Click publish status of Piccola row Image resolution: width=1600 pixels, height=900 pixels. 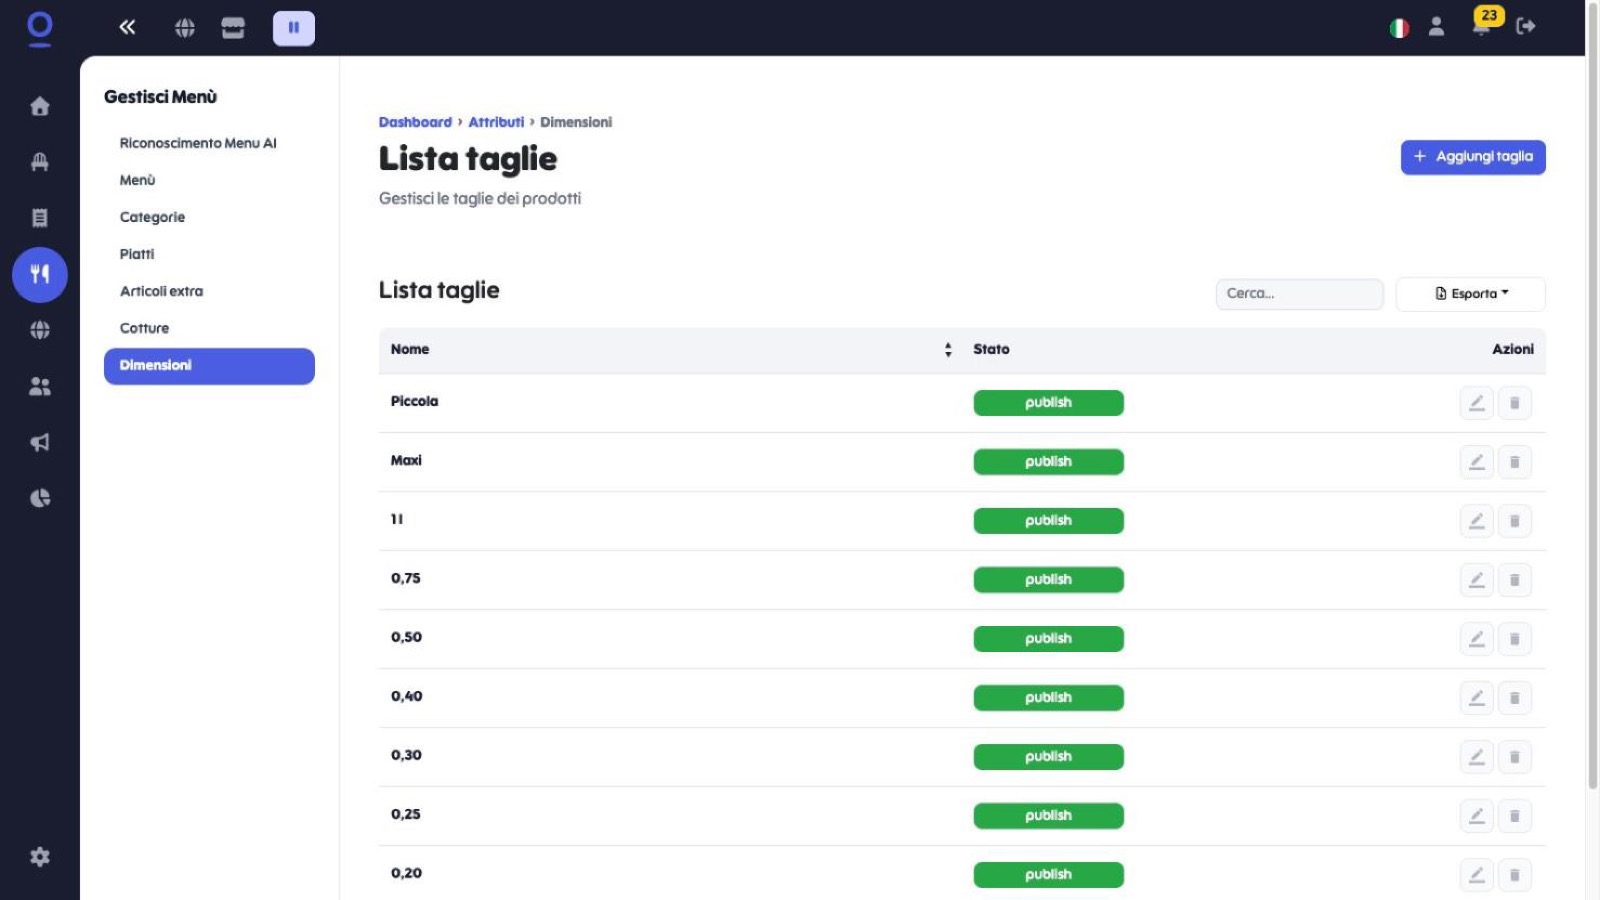point(1048,403)
